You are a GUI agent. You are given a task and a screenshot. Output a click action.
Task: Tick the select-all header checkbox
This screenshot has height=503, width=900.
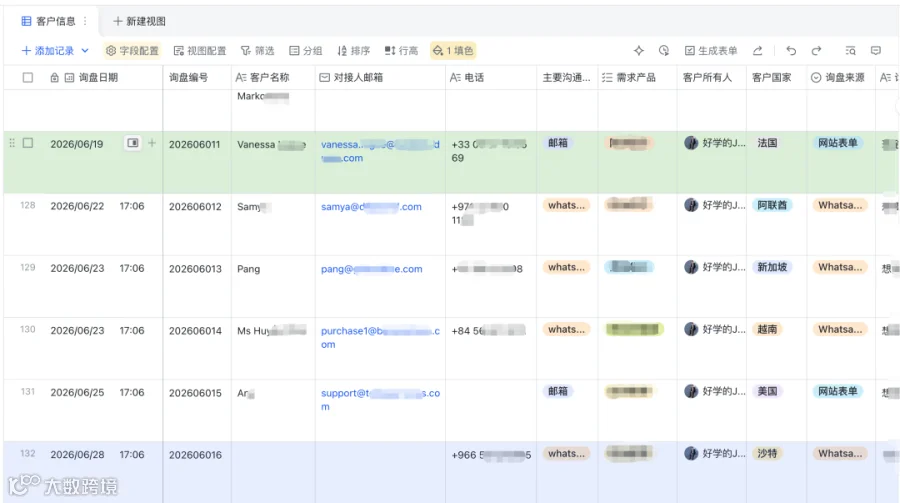(28, 78)
